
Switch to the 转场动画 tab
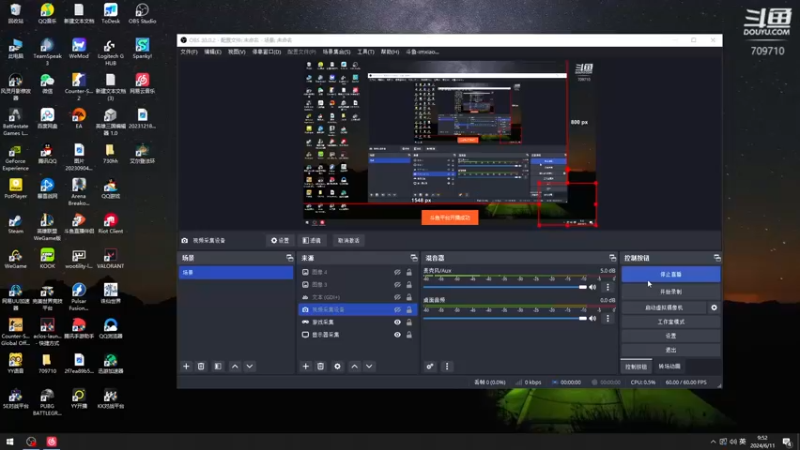pyautogui.click(x=669, y=366)
